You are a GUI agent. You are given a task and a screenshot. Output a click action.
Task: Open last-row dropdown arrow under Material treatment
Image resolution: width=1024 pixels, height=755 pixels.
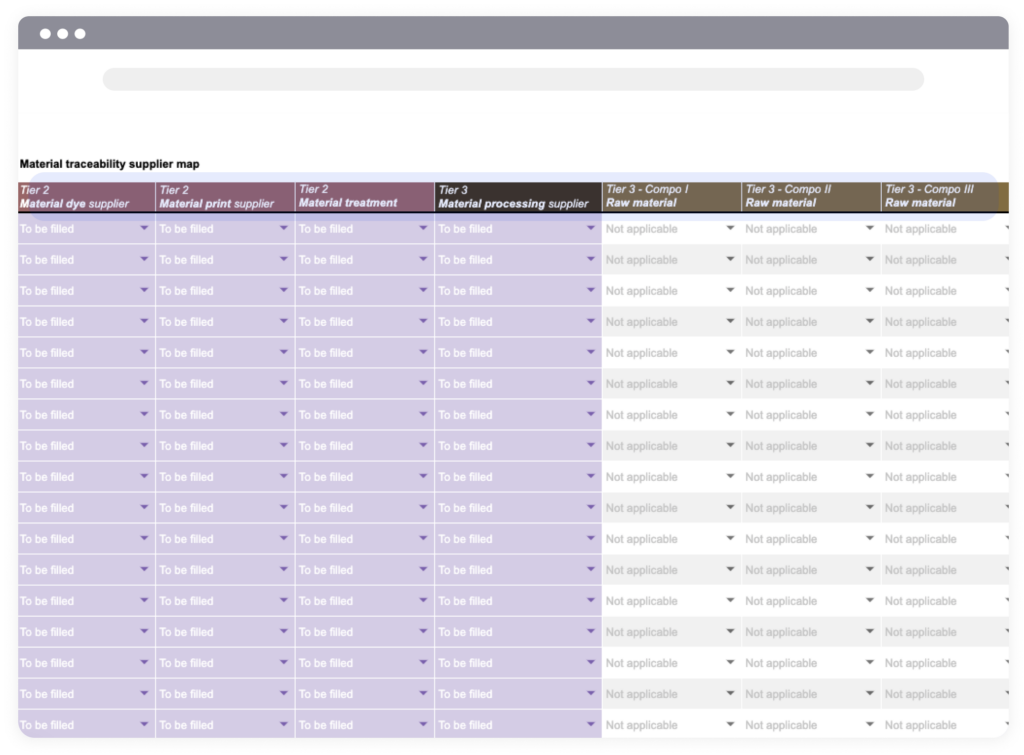coord(423,724)
